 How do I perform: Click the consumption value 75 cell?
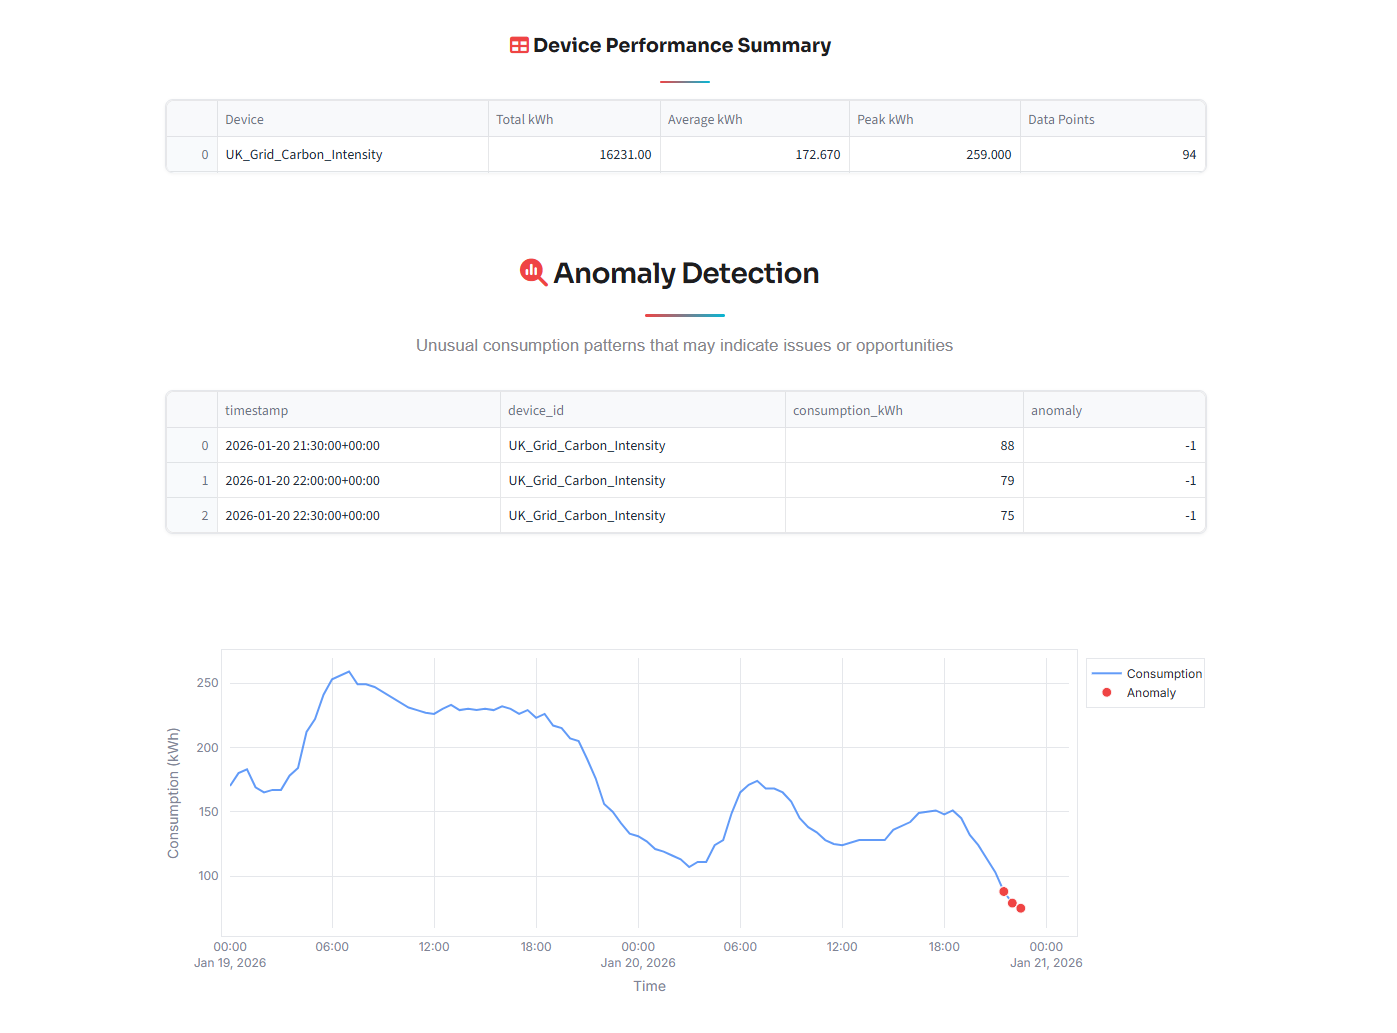904,515
